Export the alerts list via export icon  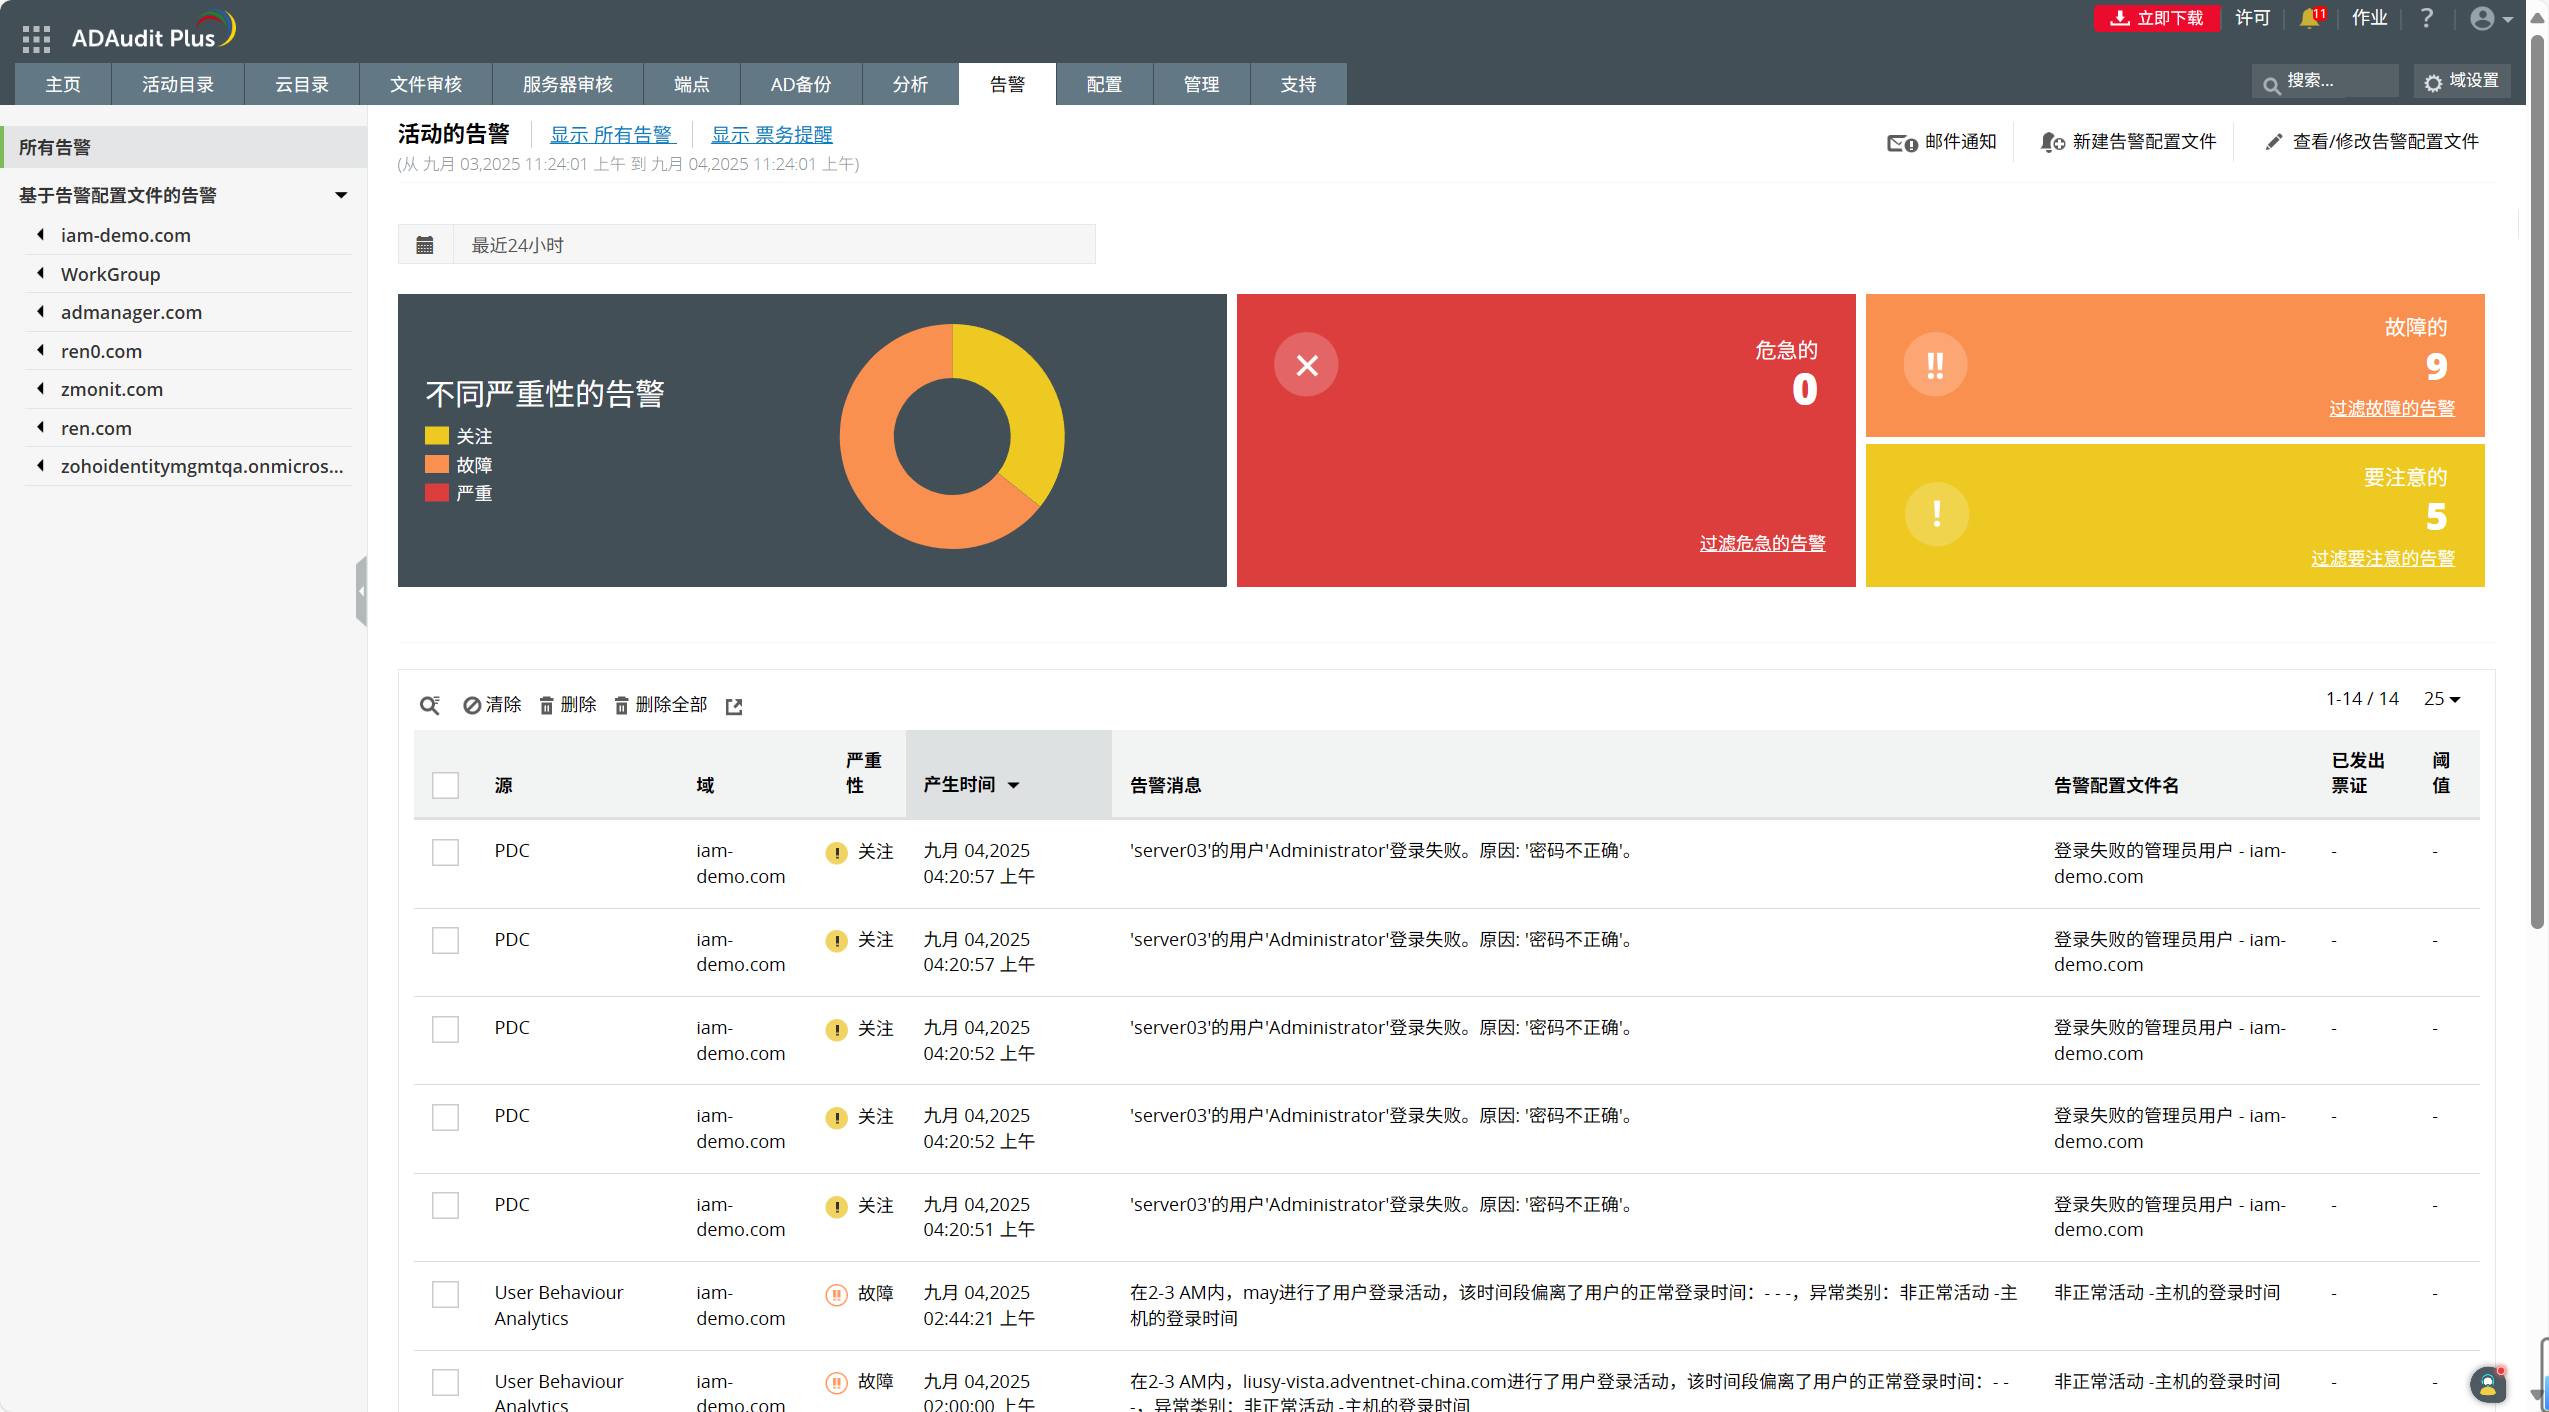[735, 706]
